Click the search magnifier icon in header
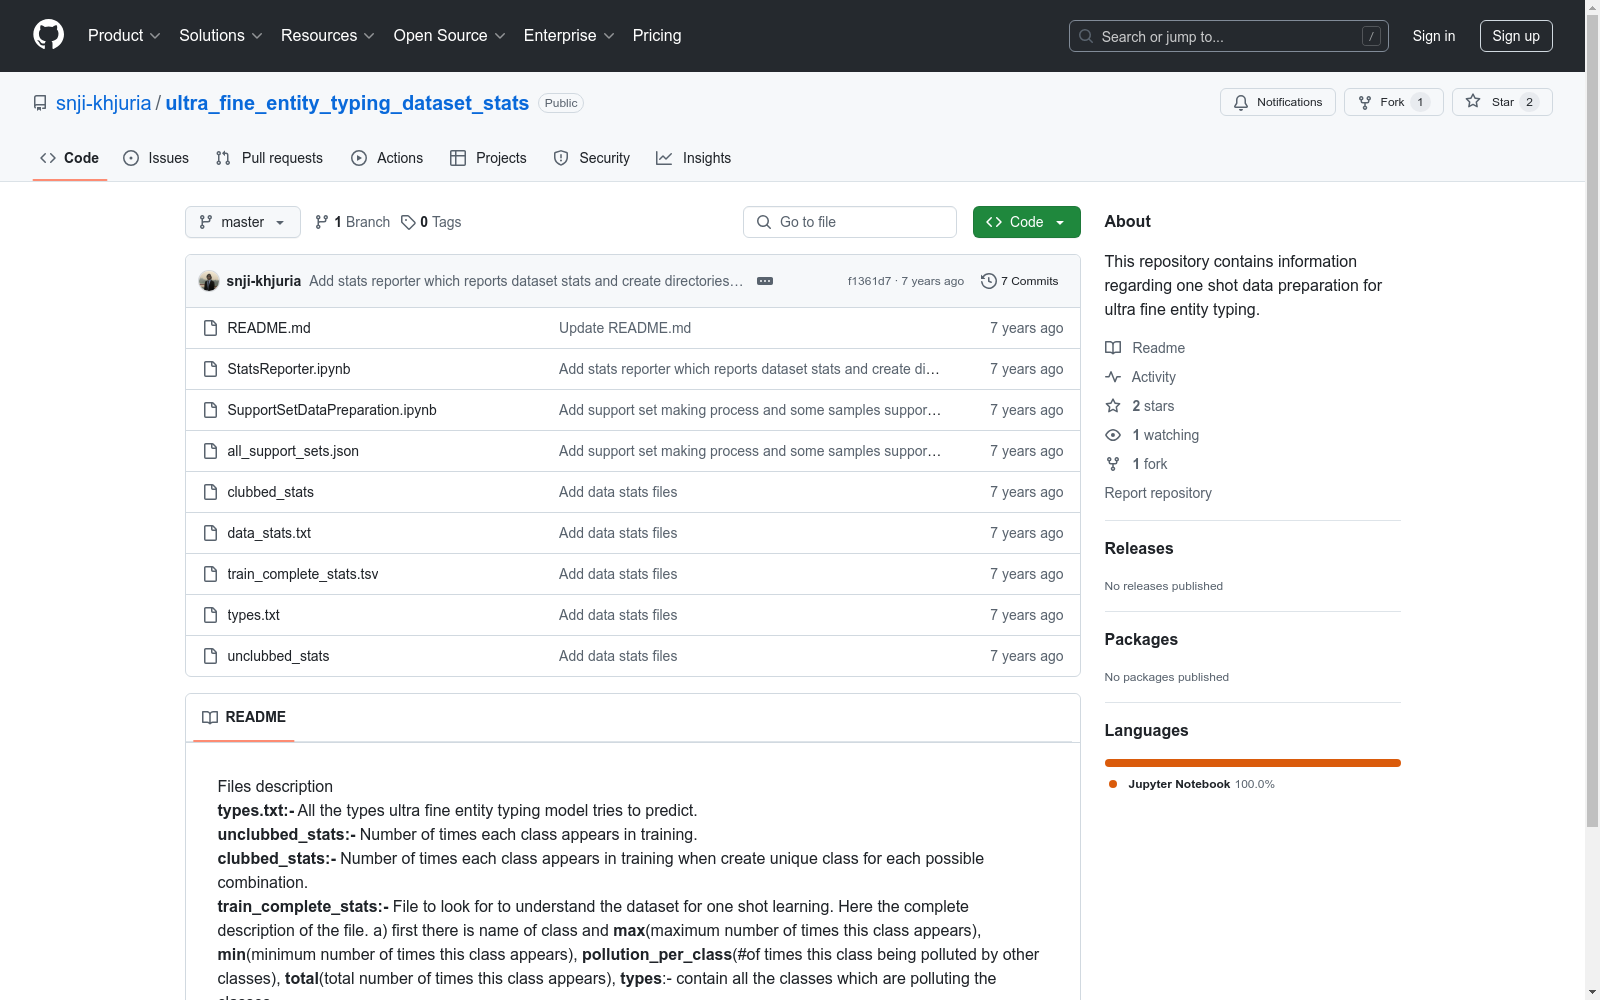 point(1086,36)
